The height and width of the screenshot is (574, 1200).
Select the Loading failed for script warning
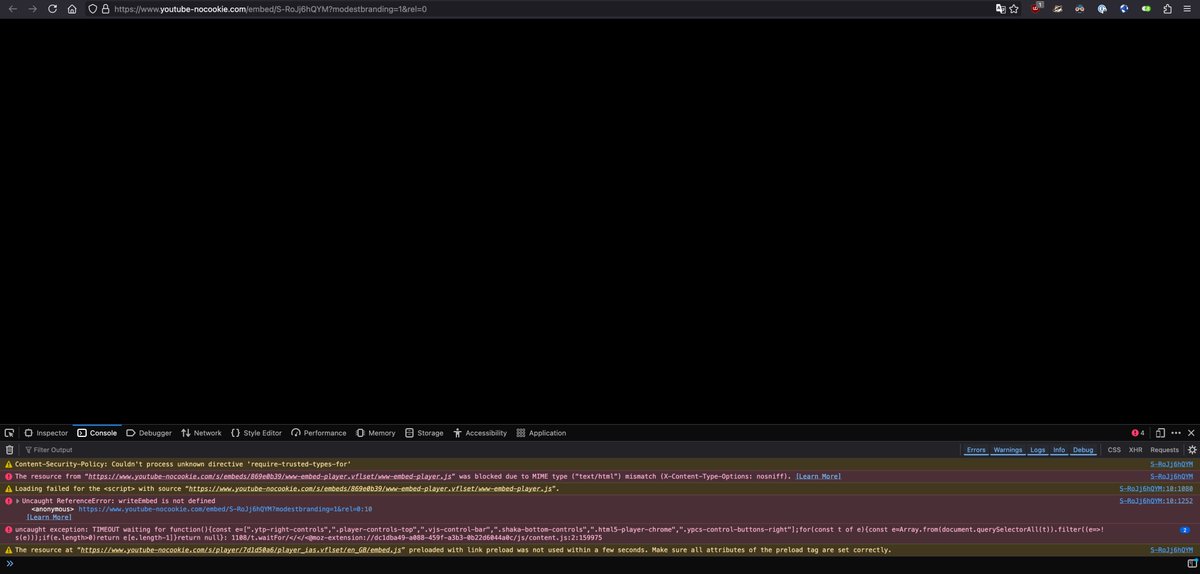click(x=287, y=488)
